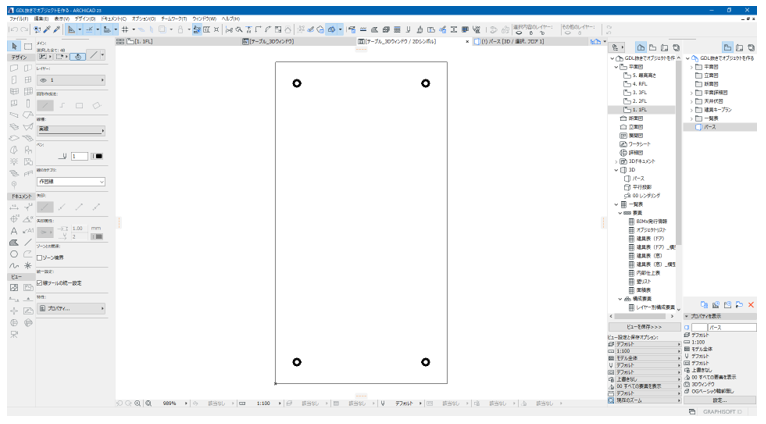Open View Map in the navigator
Viewport: 766px width, 424px height.
[653, 47]
